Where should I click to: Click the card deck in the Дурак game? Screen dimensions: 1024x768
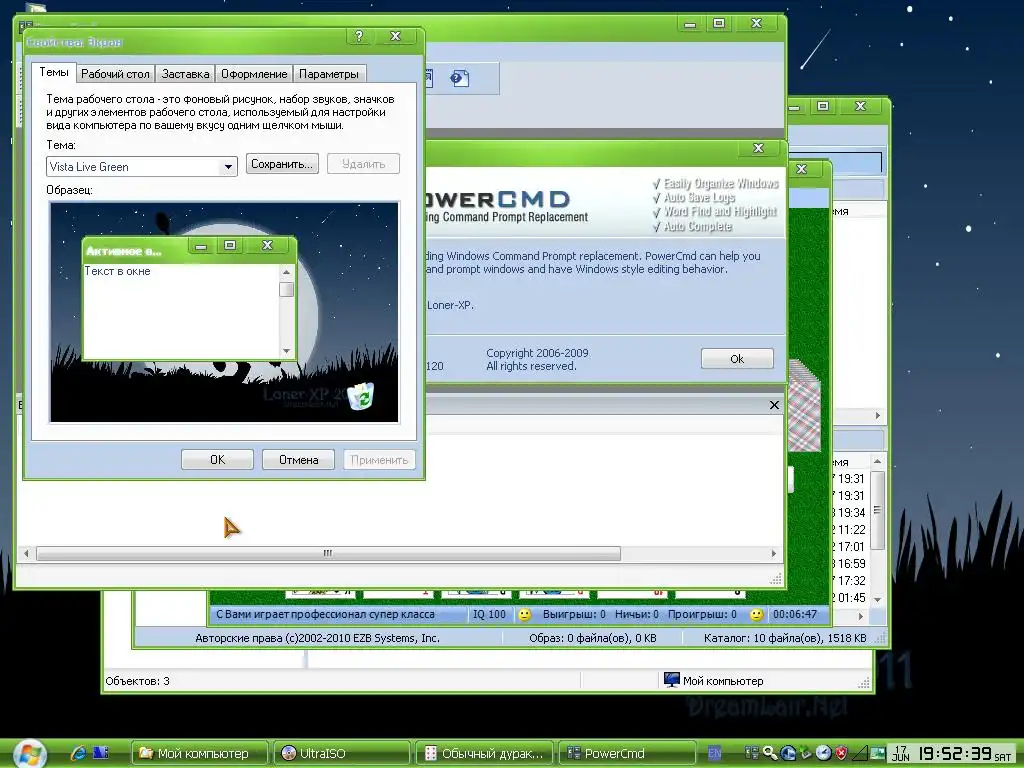tap(804, 406)
